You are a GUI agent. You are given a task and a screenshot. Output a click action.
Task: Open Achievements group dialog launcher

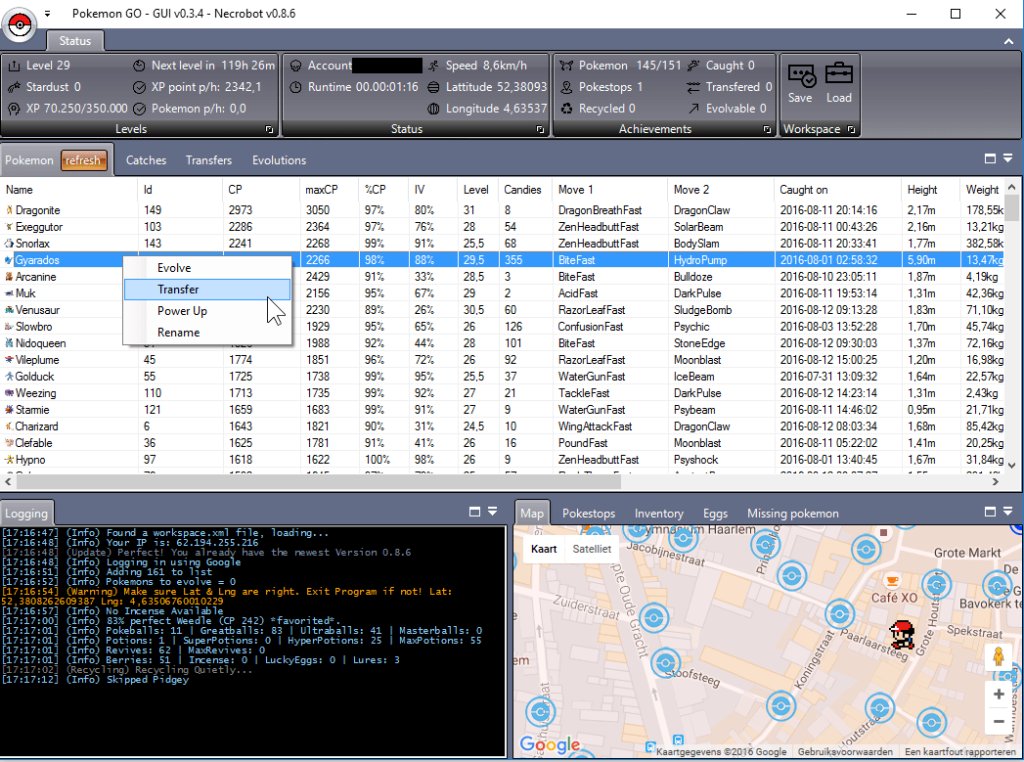click(767, 129)
